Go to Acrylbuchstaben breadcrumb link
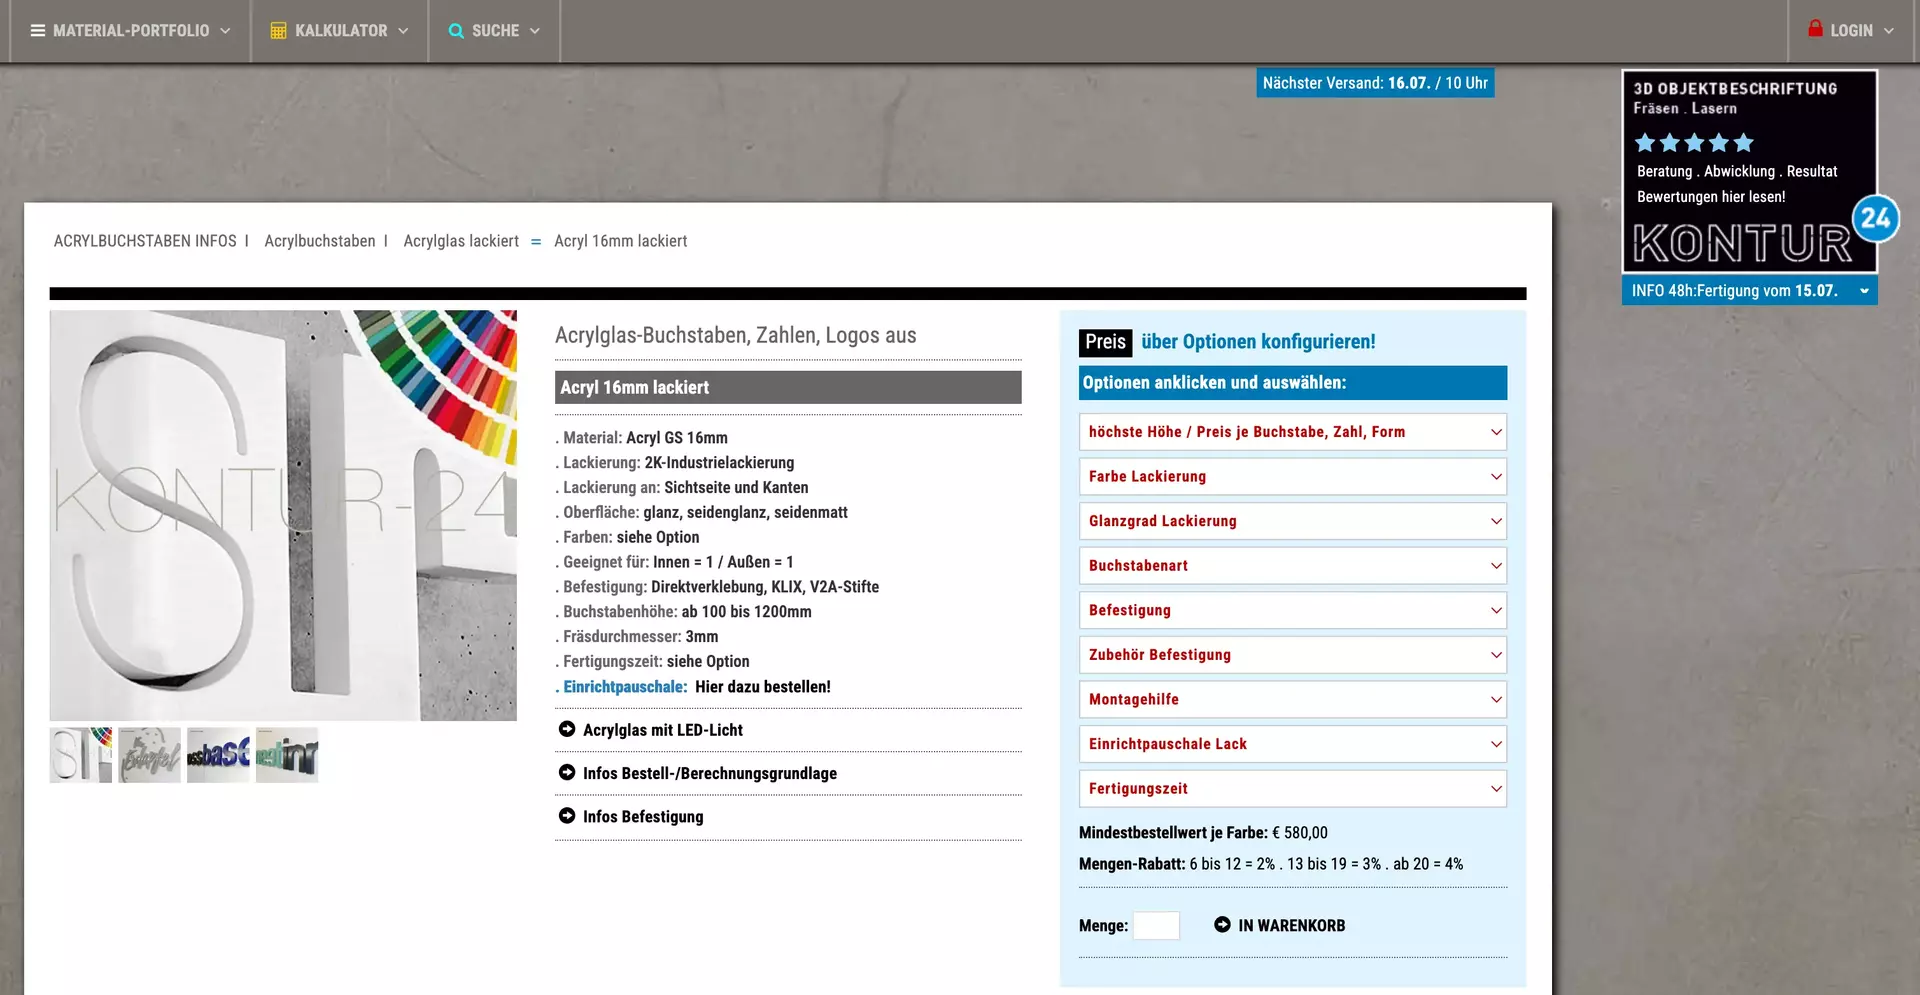1920x995 pixels. [320, 241]
